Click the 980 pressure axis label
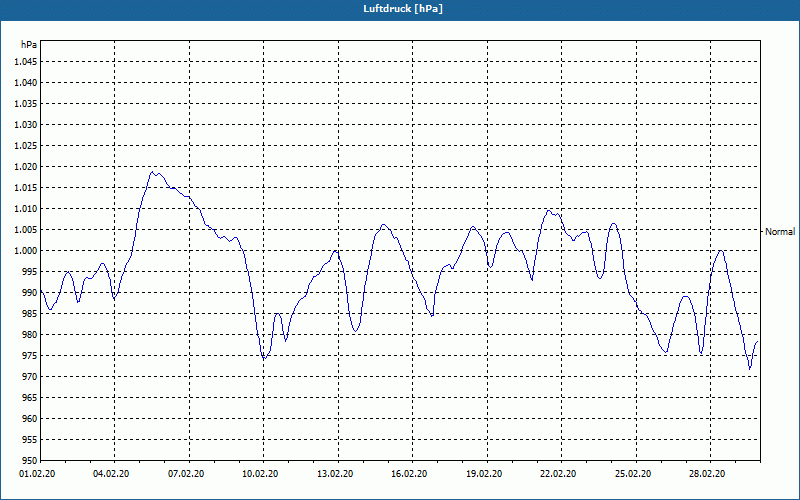 (30, 335)
